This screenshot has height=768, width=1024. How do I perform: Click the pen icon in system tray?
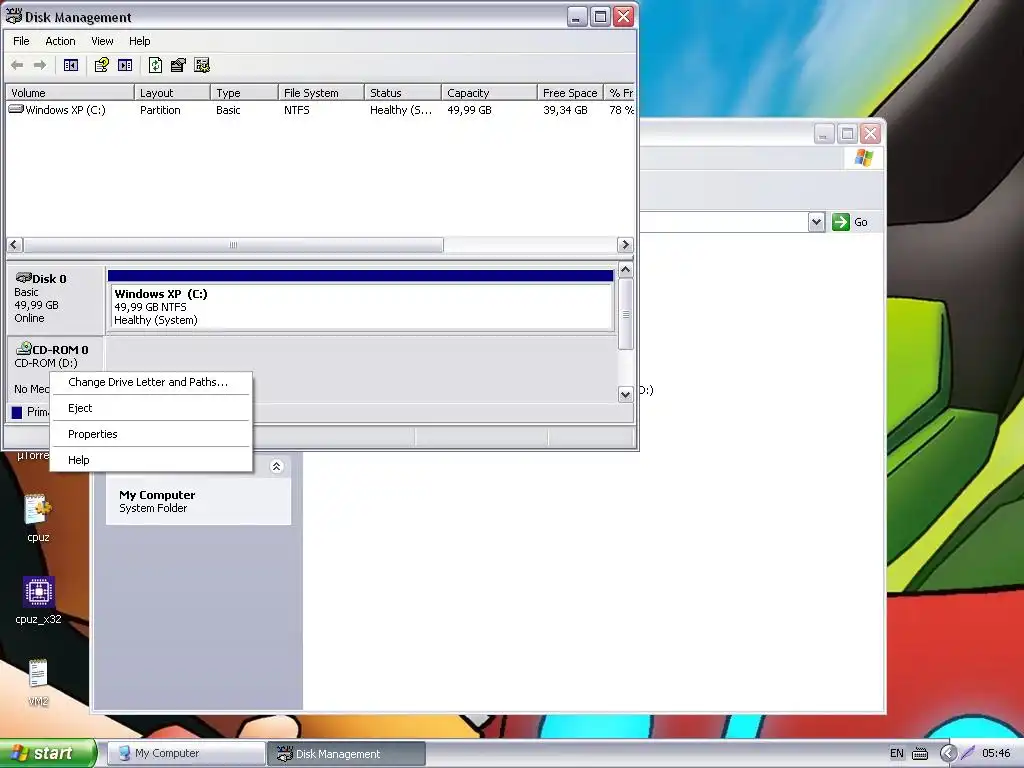click(x=968, y=753)
